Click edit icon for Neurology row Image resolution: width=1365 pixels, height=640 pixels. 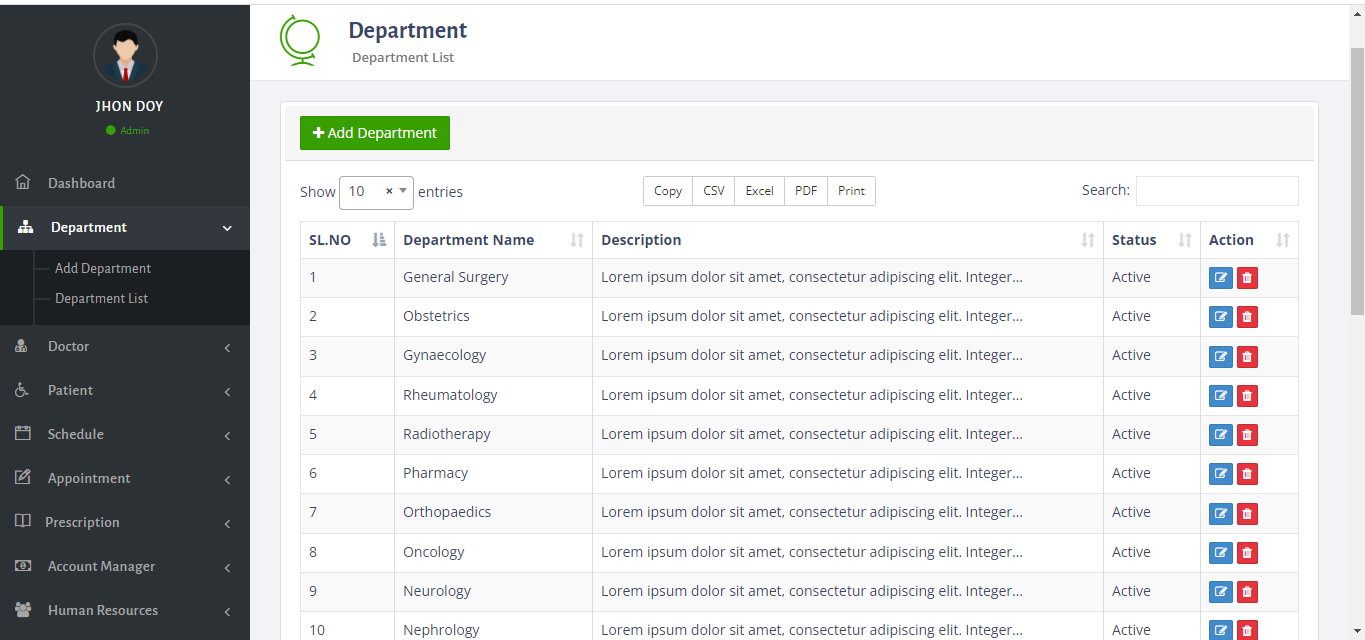[1220, 592]
